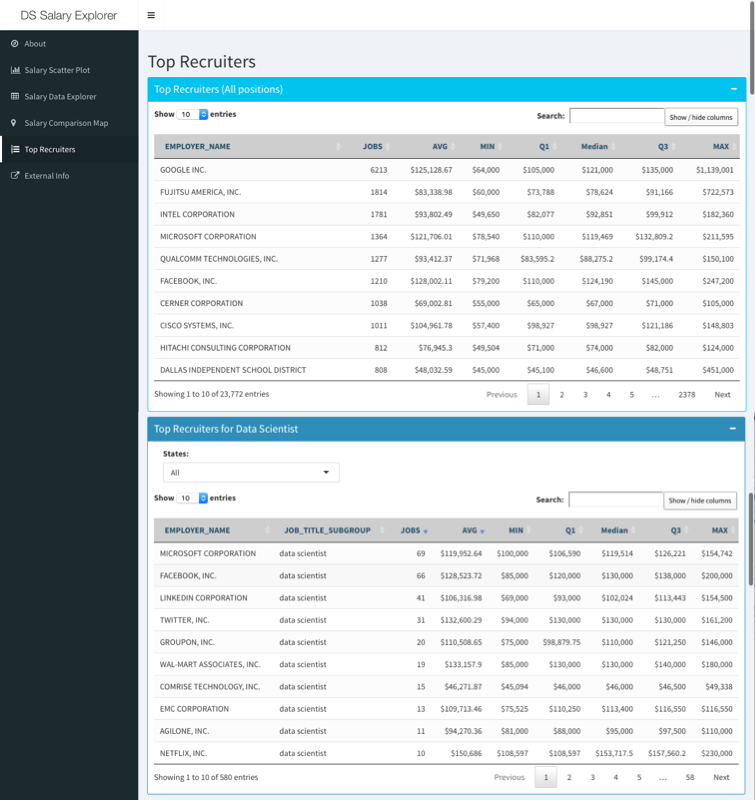Select CERNER CORPORATION row
This screenshot has width=755, height=800.
[447, 303]
